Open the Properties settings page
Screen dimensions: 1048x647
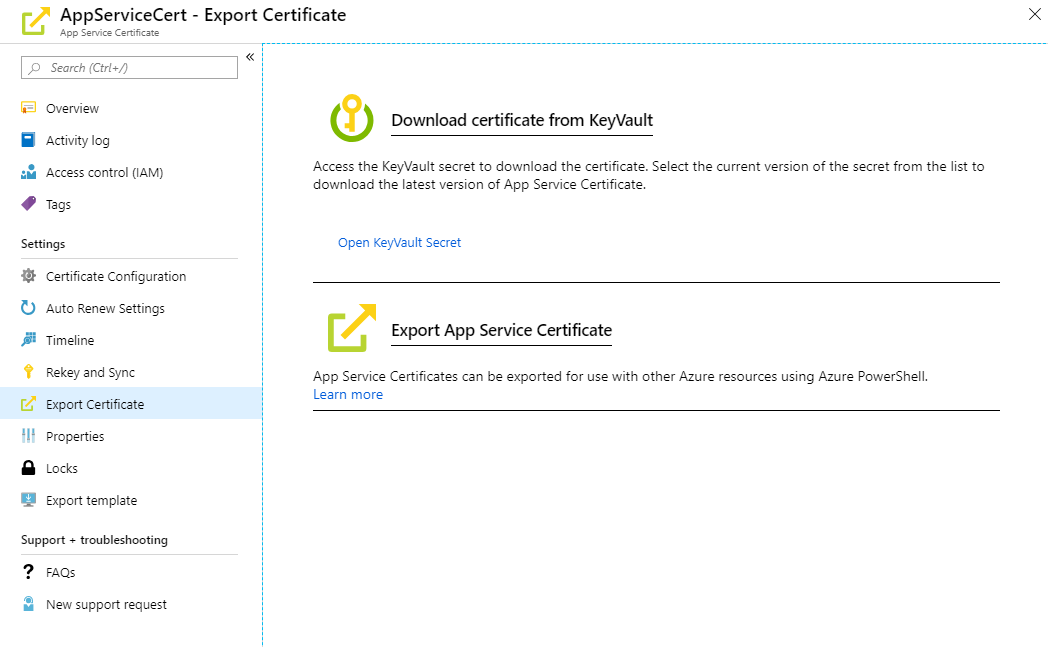point(75,436)
